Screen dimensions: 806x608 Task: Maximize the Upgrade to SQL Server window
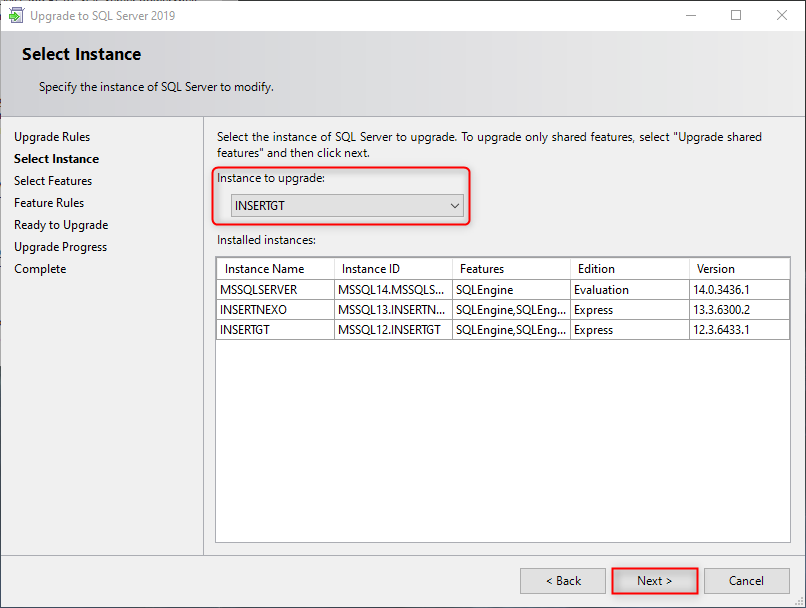[x=736, y=15]
